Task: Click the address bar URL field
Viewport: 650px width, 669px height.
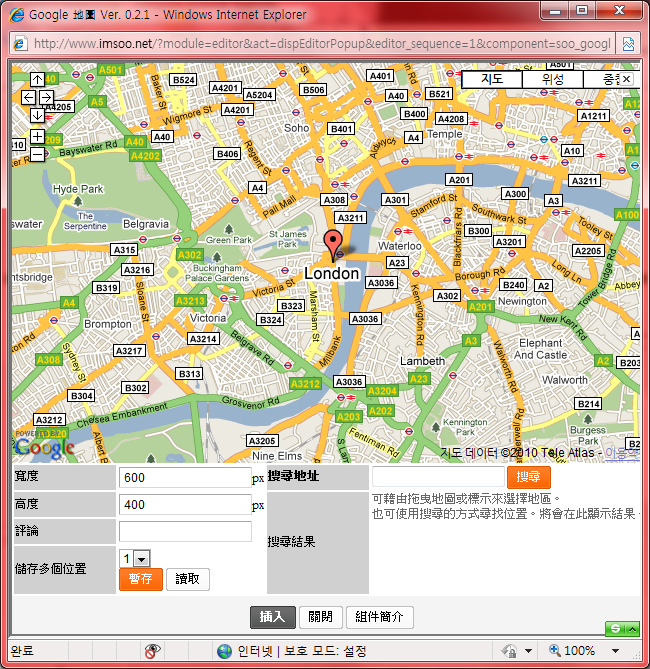Action: point(322,44)
